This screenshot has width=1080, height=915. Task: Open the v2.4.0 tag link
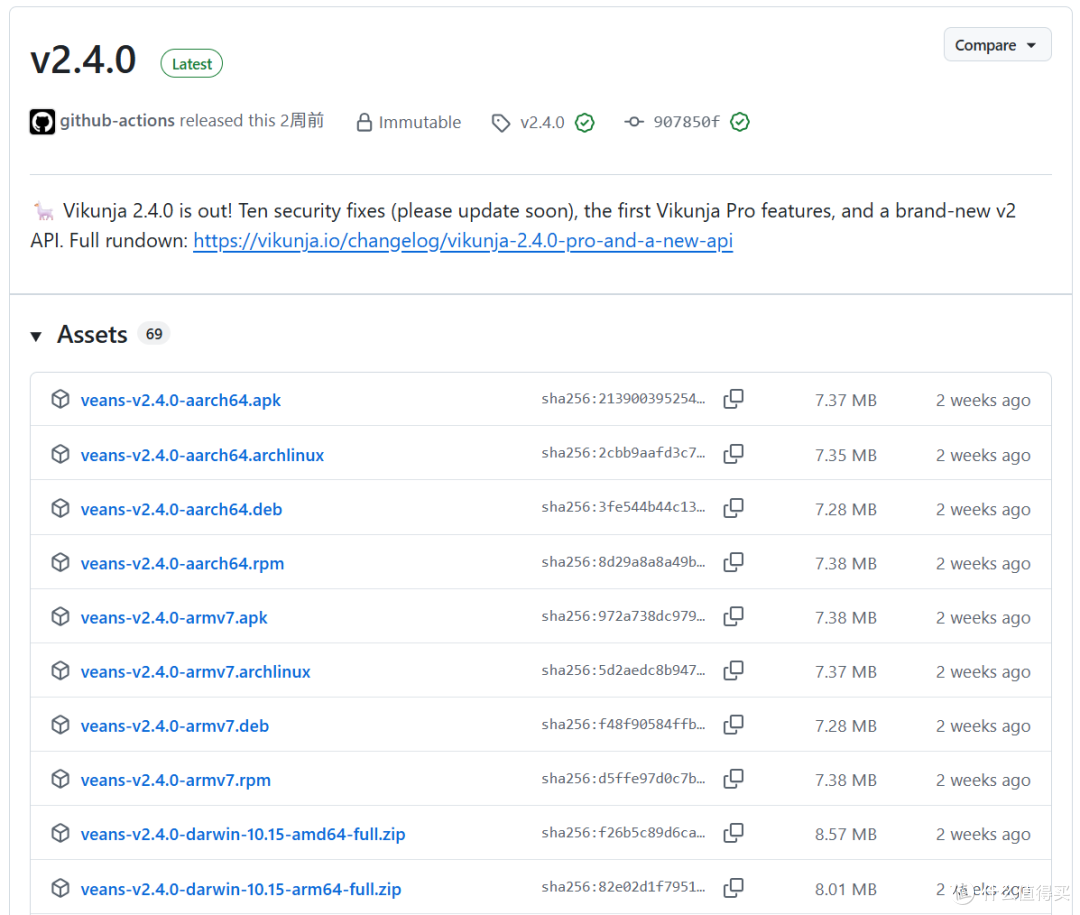(x=542, y=123)
